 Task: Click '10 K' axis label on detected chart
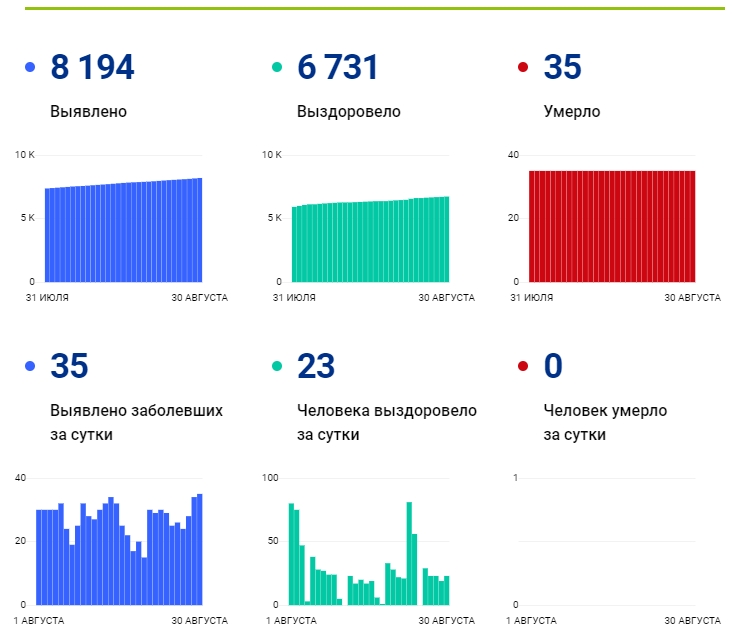25,155
